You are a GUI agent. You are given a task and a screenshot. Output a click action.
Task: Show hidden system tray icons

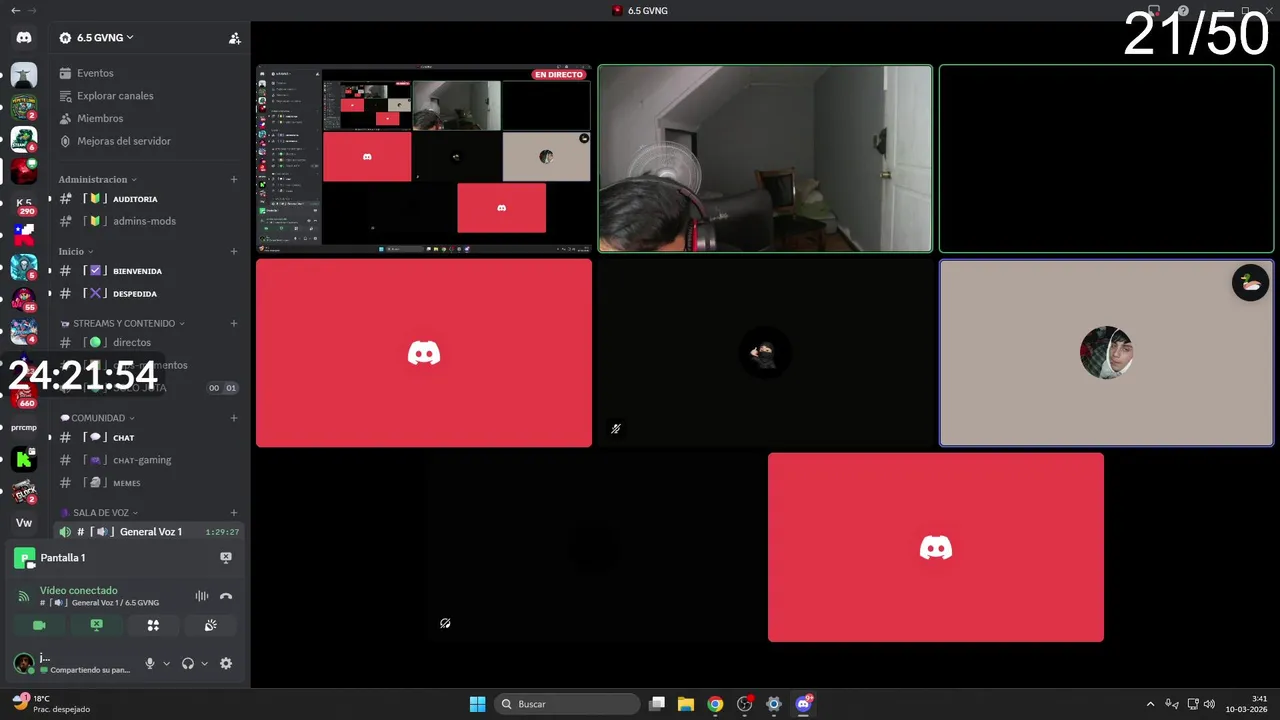point(1150,704)
